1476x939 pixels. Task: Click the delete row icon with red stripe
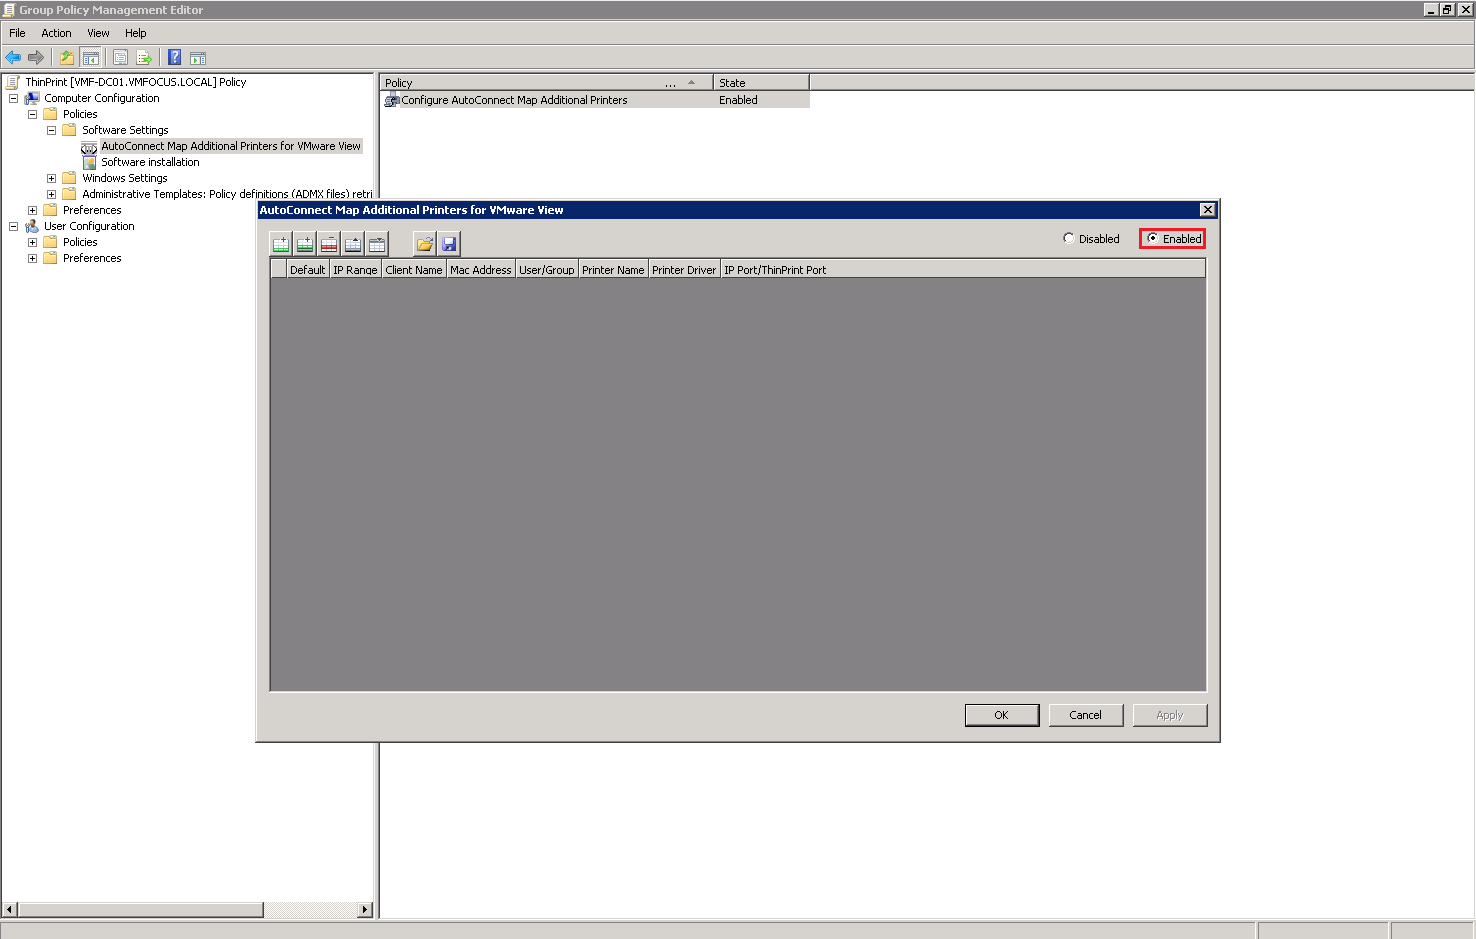[329, 244]
